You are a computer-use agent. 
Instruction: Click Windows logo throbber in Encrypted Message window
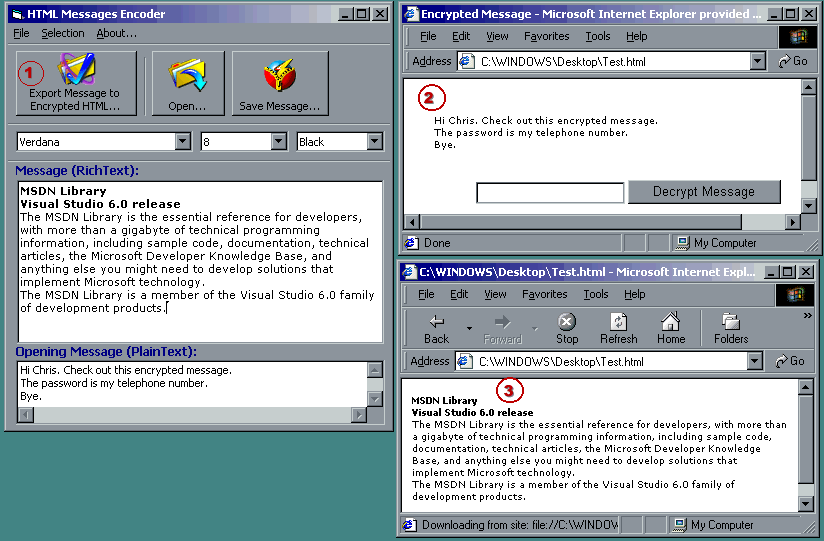(x=798, y=36)
